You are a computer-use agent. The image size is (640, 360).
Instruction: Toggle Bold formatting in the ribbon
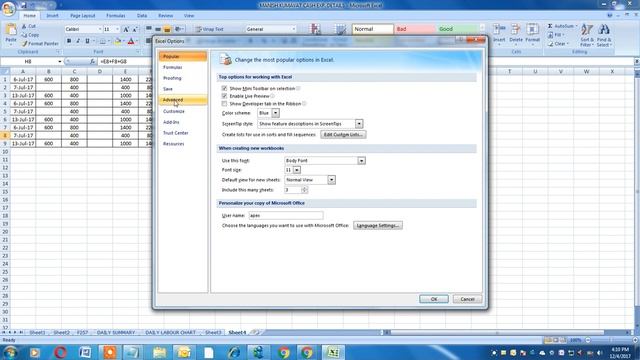(x=69, y=41)
